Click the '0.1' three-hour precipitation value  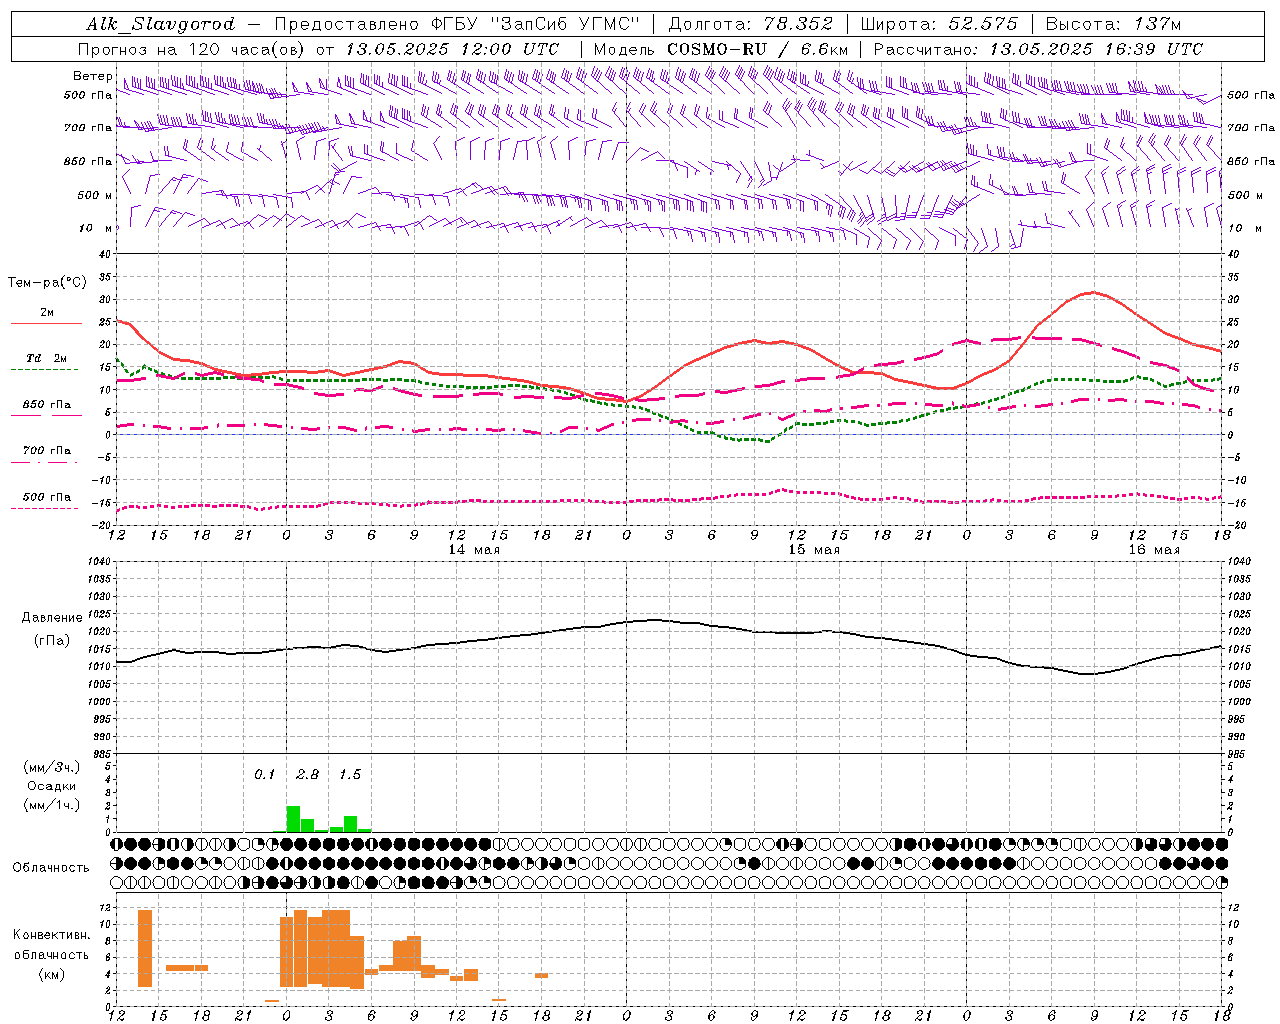click(x=264, y=774)
